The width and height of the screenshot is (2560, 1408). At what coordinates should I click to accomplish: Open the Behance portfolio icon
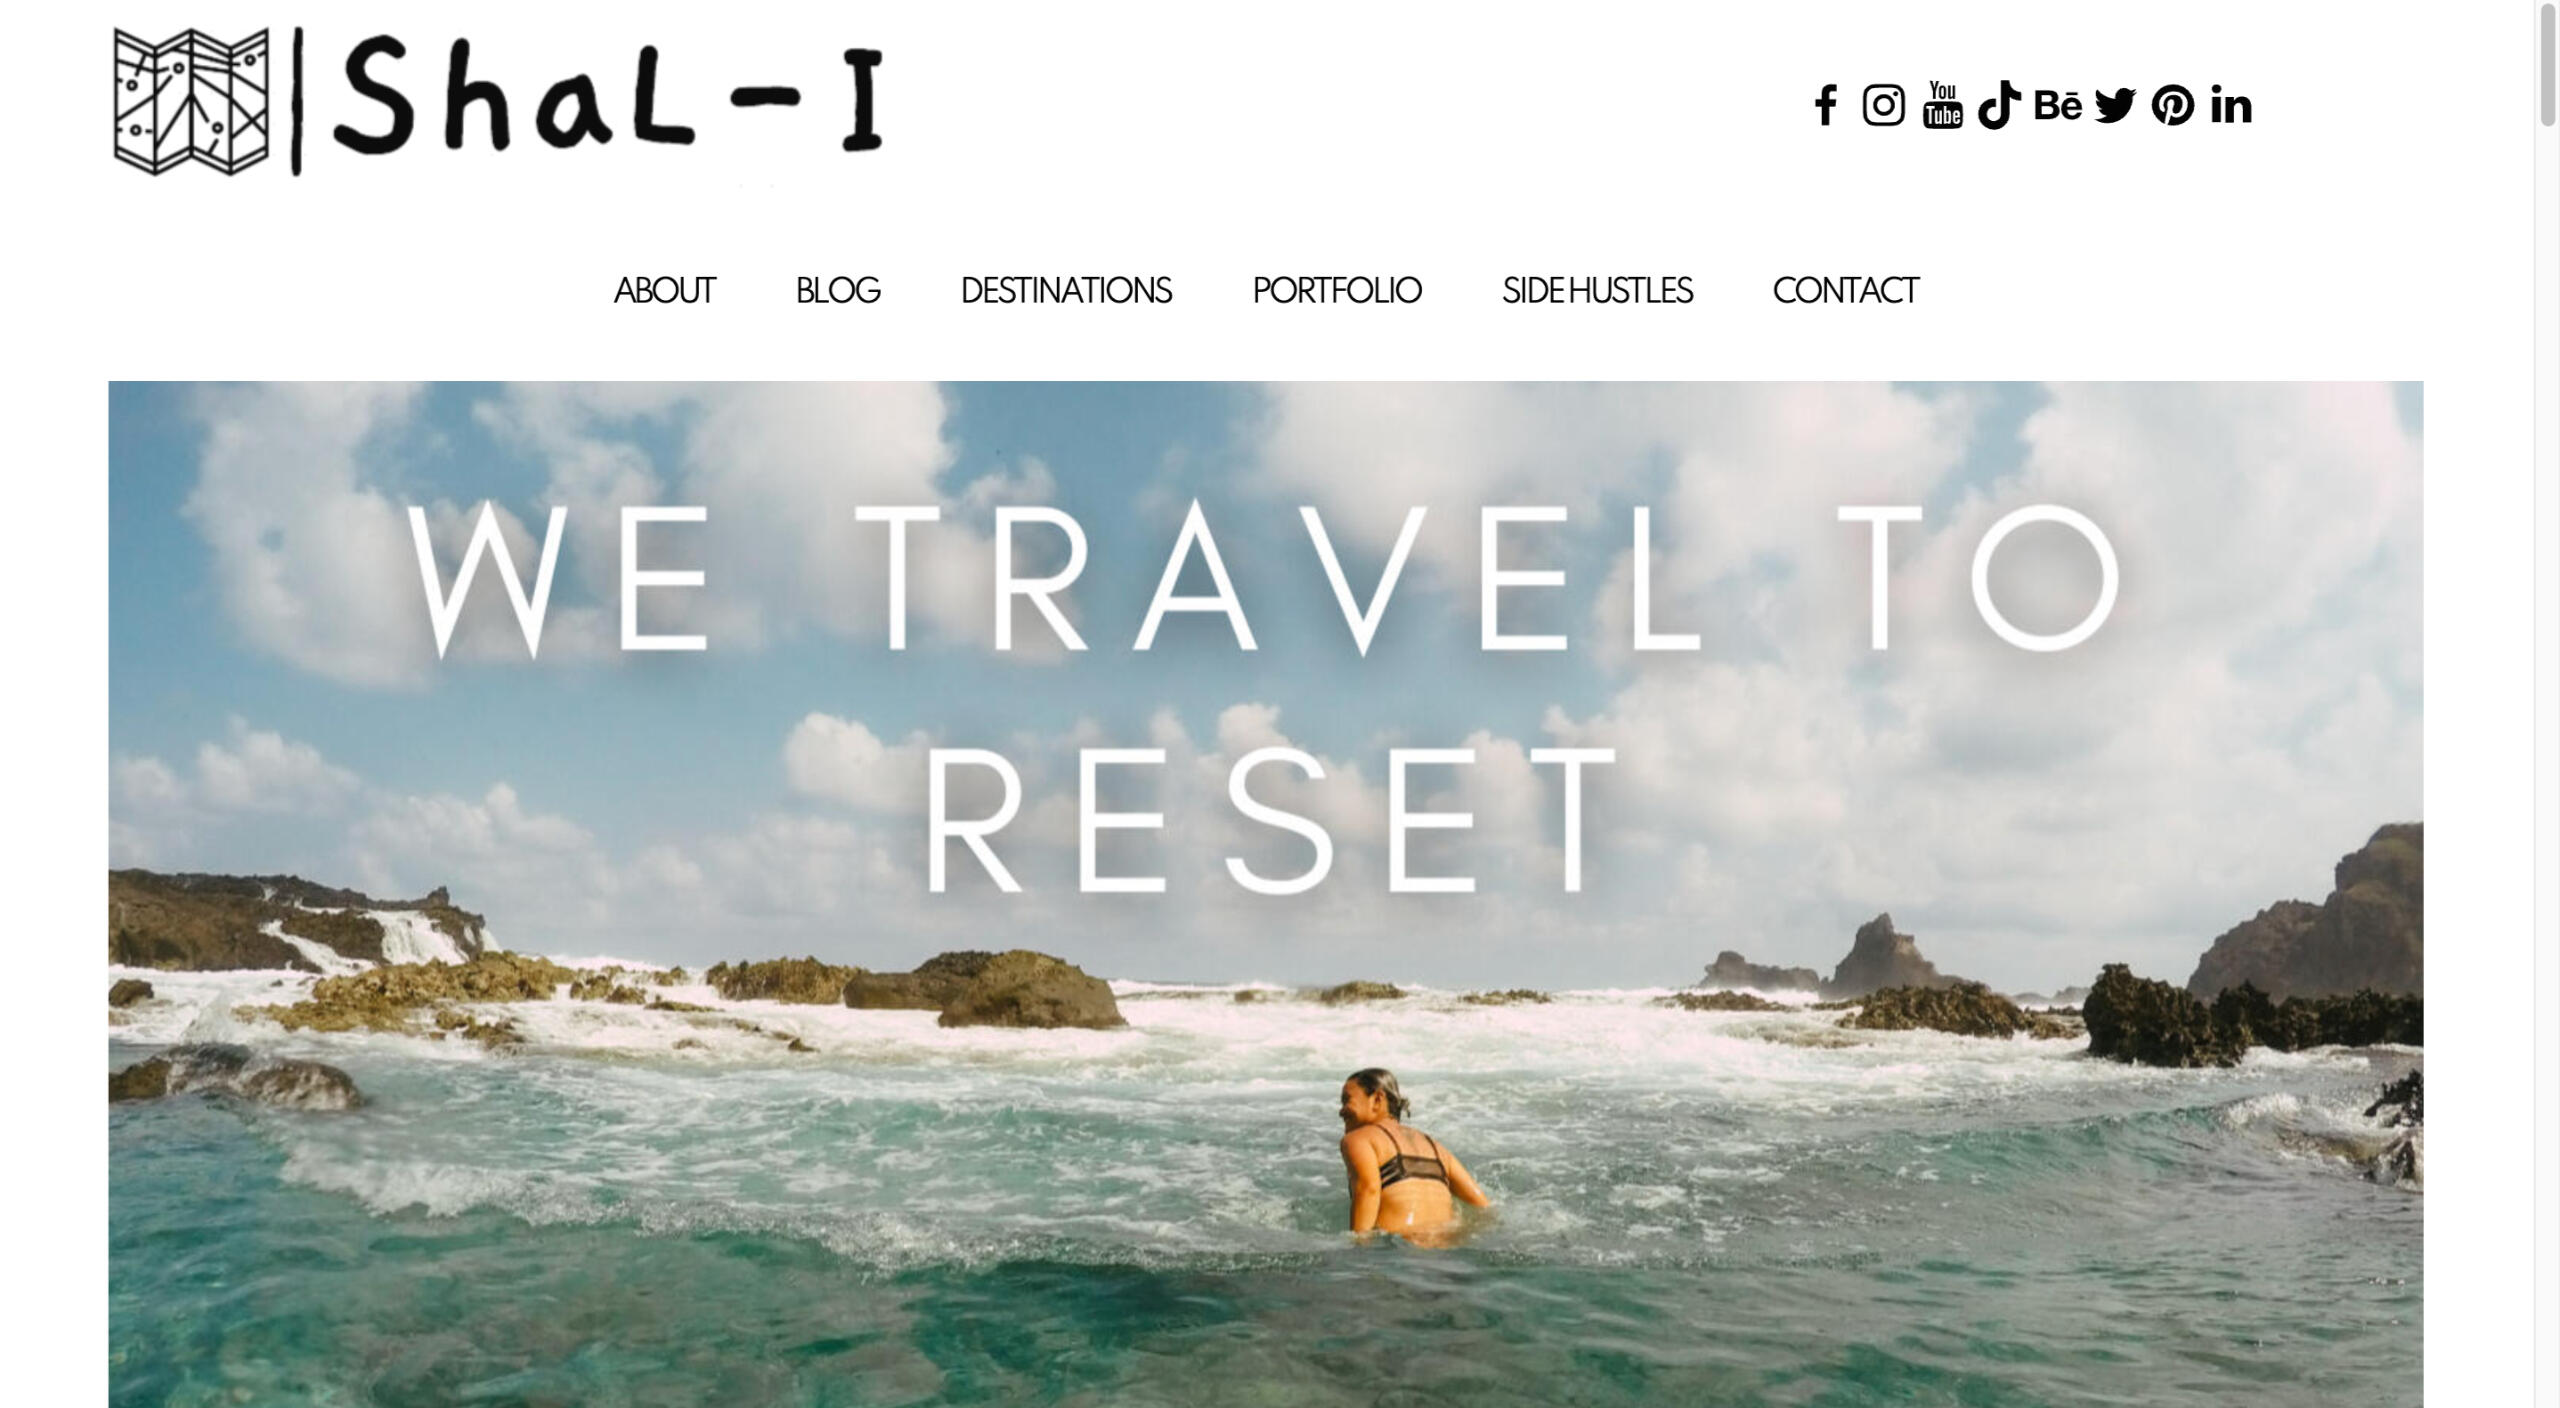click(2058, 105)
